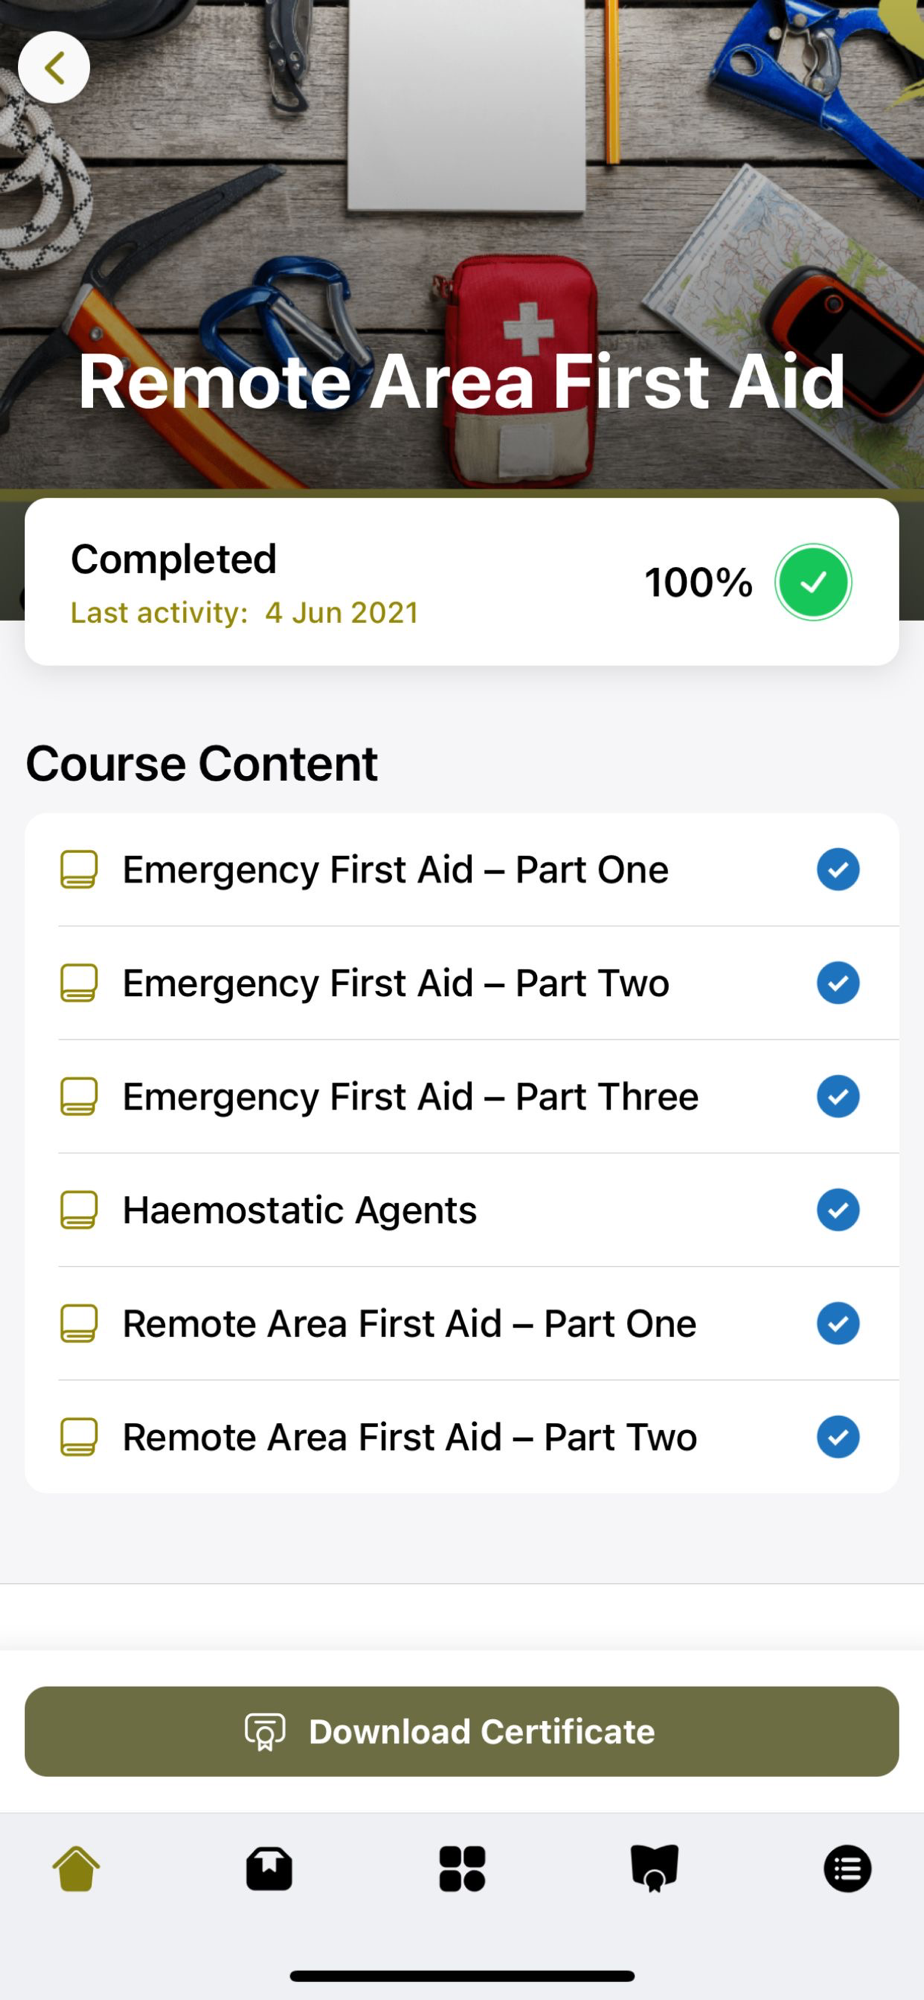Click checkmark for Emergency First Aid Part Three
This screenshot has height=2000, width=924.
pyautogui.click(x=838, y=1096)
